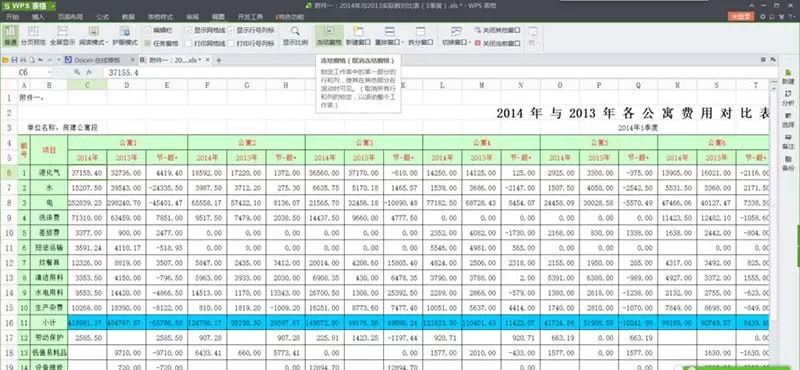Switch to 普通 normal view

(10, 35)
